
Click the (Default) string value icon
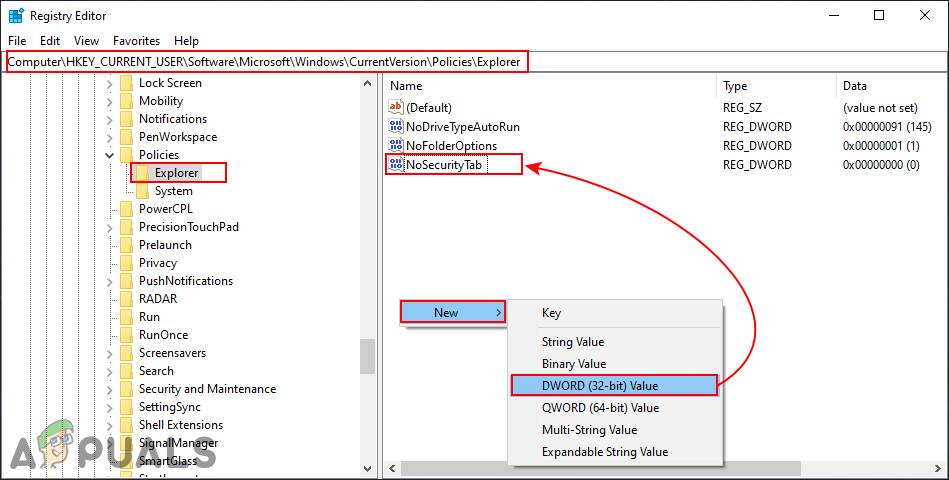point(396,107)
